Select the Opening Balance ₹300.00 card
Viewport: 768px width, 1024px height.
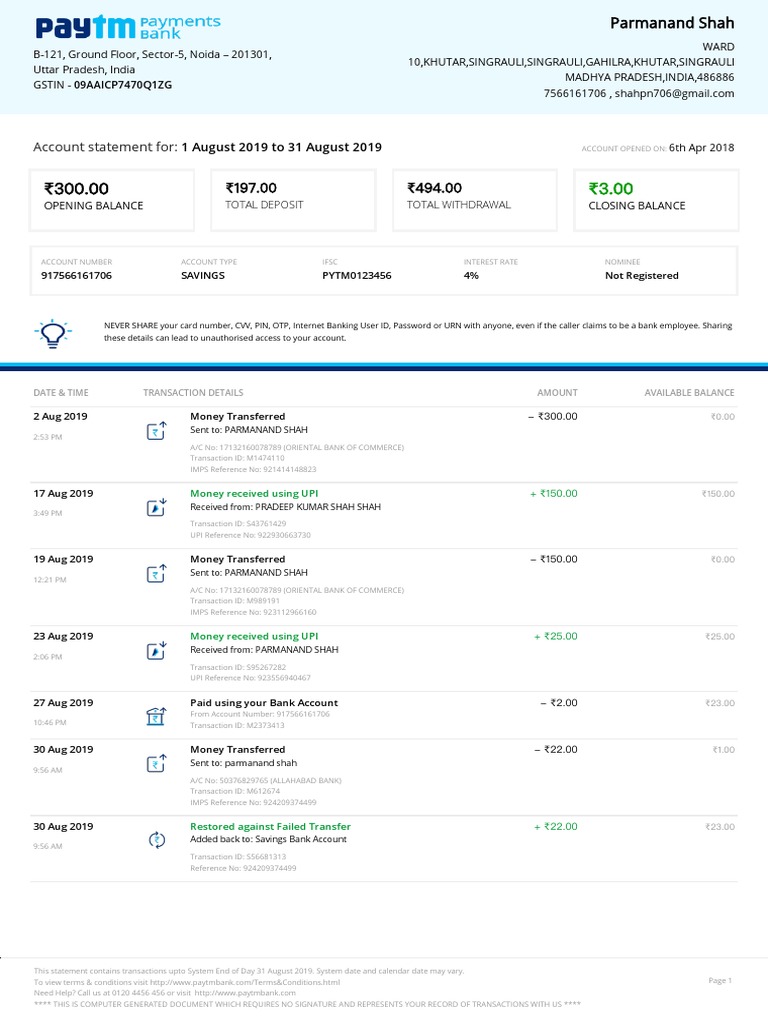(112, 200)
